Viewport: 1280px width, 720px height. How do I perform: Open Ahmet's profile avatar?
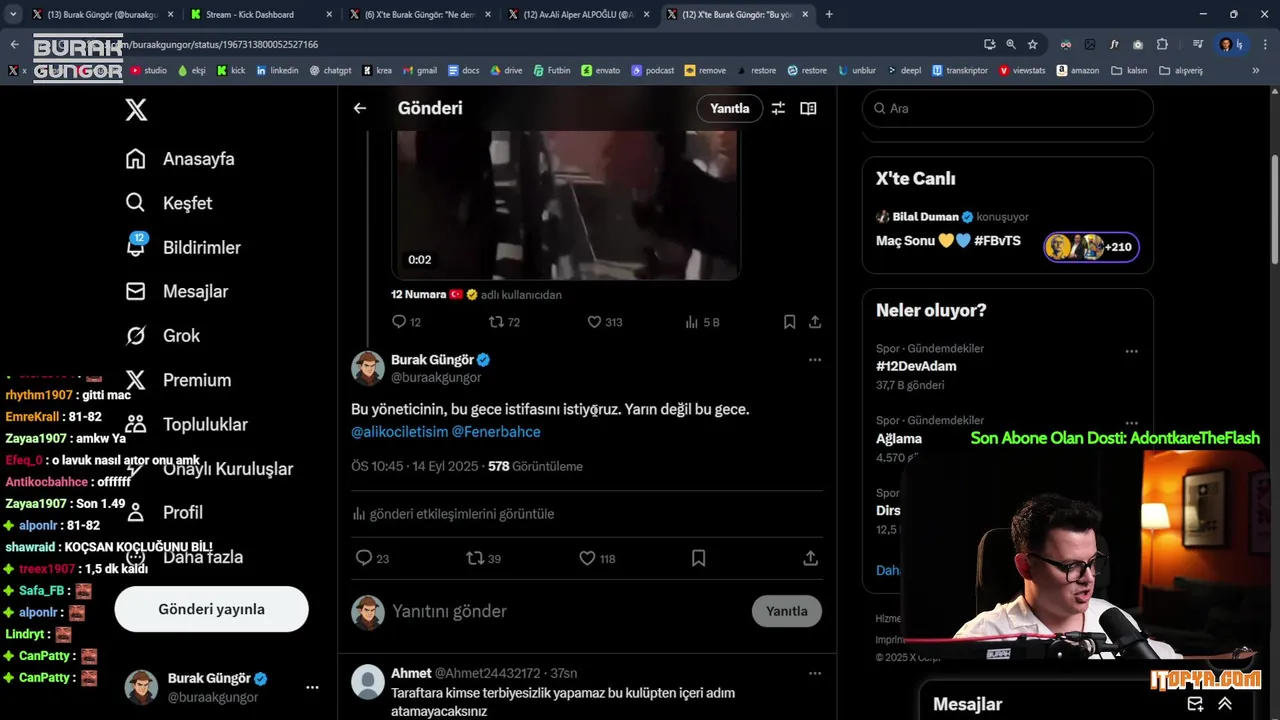pyautogui.click(x=368, y=682)
